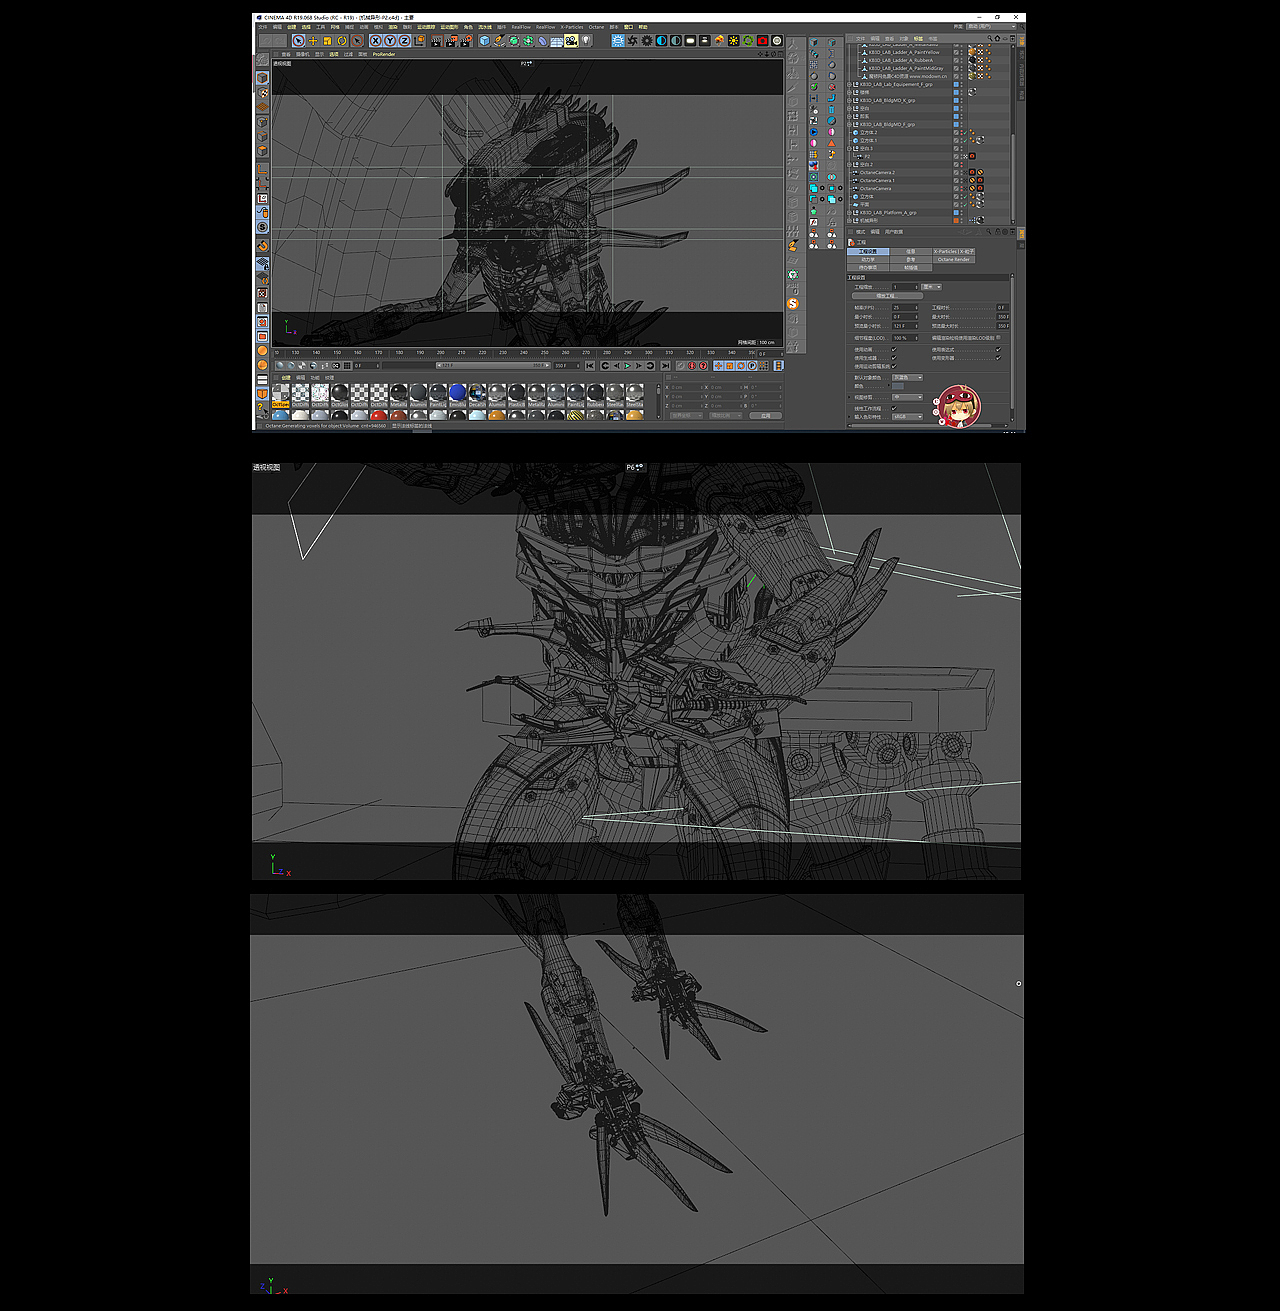Click the orange S icon beside viewport

(x=793, y=303)
